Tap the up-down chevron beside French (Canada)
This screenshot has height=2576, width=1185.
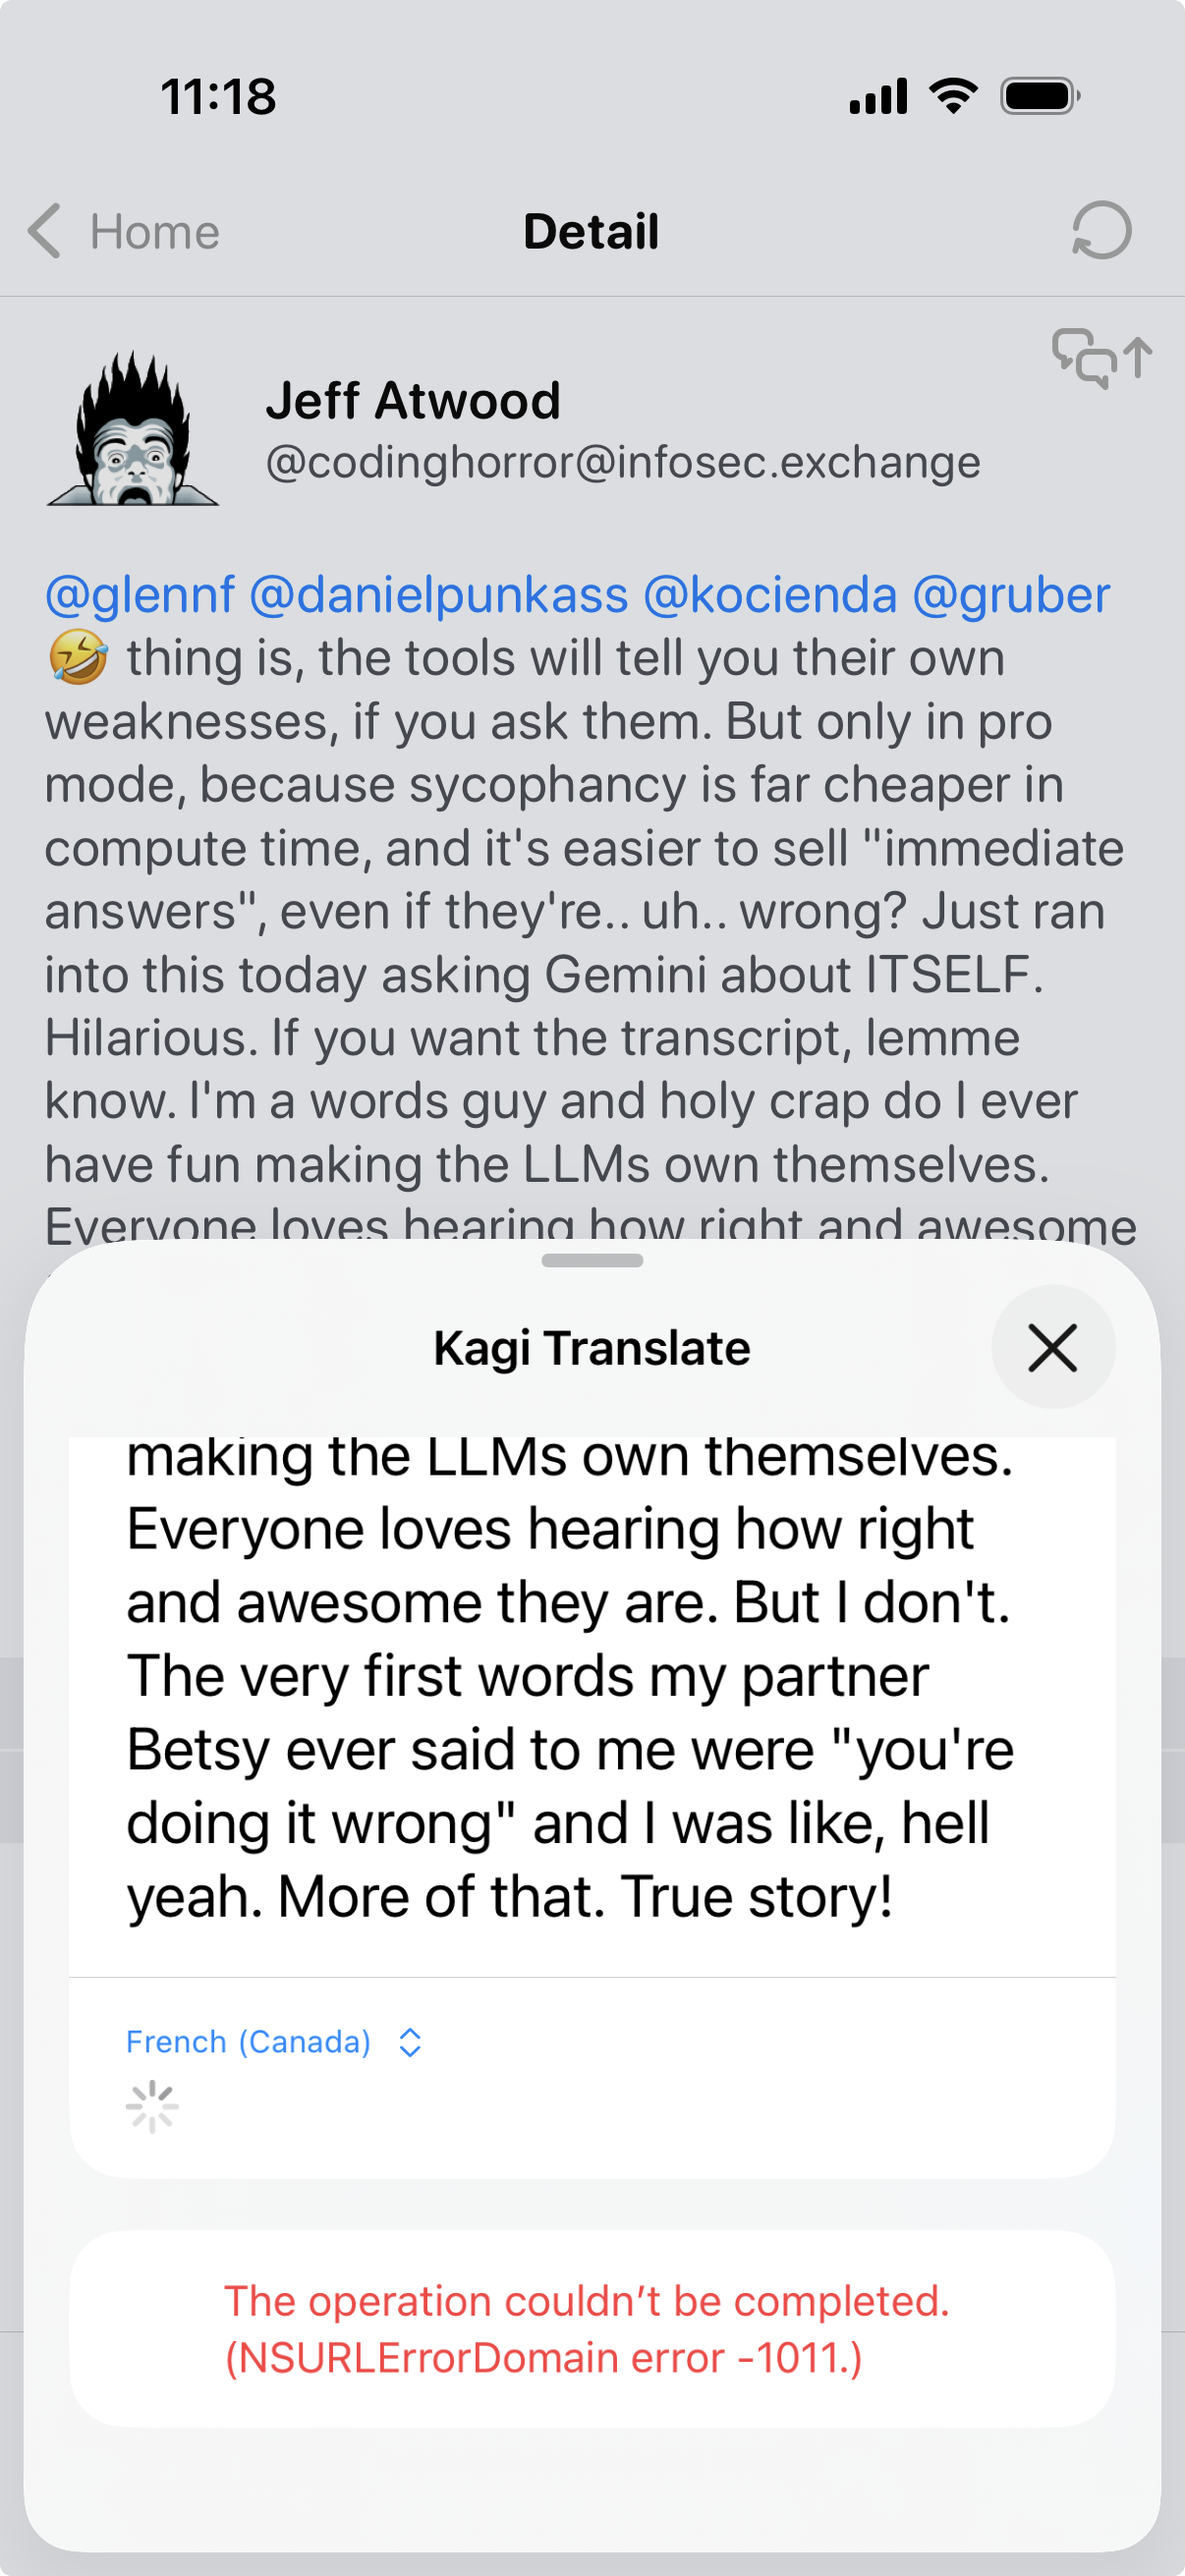tap(410, 2042)
